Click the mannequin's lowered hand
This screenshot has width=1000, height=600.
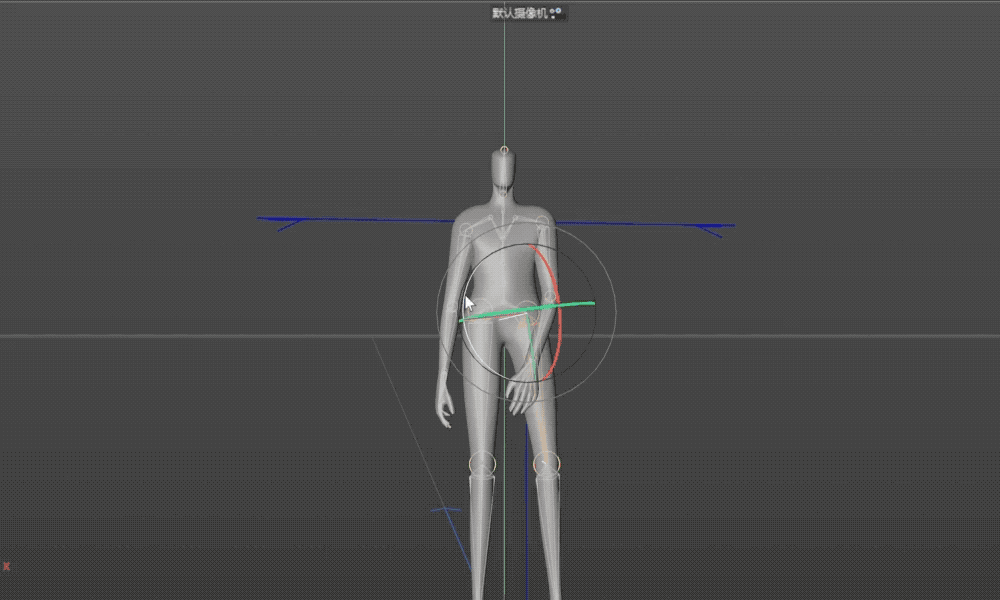coord(444,410)
